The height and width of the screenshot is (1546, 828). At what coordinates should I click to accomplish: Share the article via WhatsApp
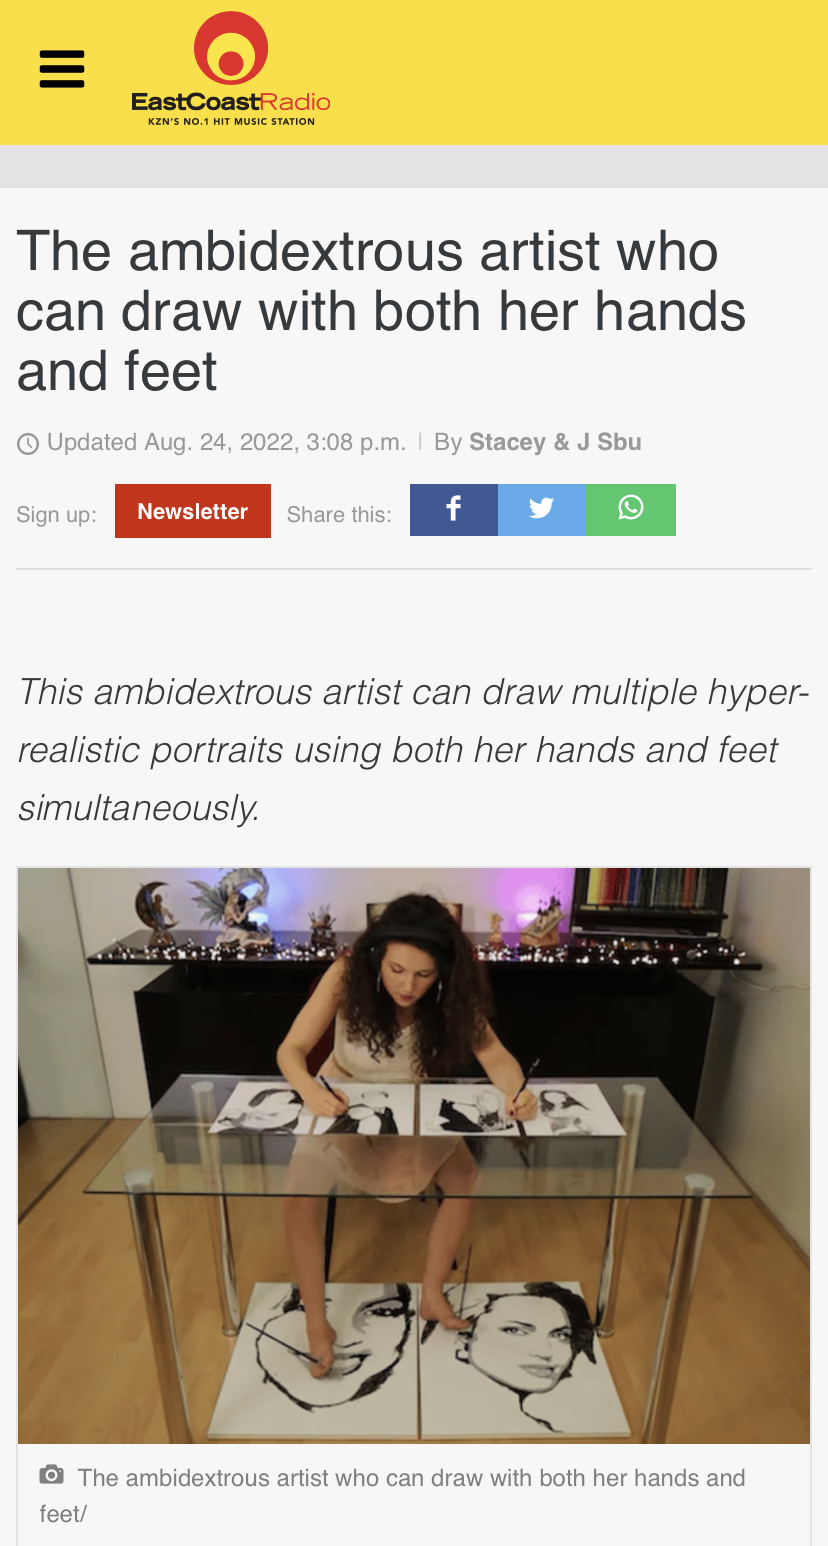point(631,510)
